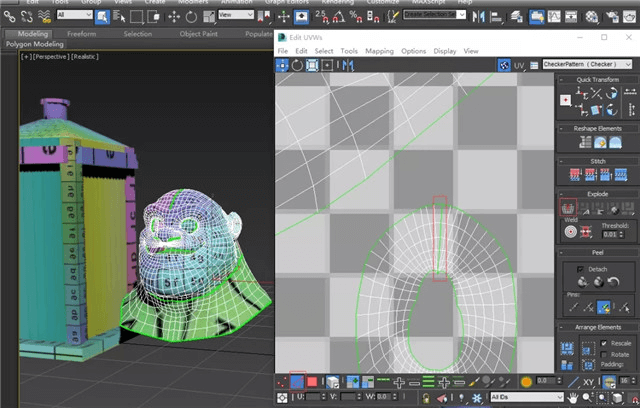Click the Weld target icon

coord(571,231)
